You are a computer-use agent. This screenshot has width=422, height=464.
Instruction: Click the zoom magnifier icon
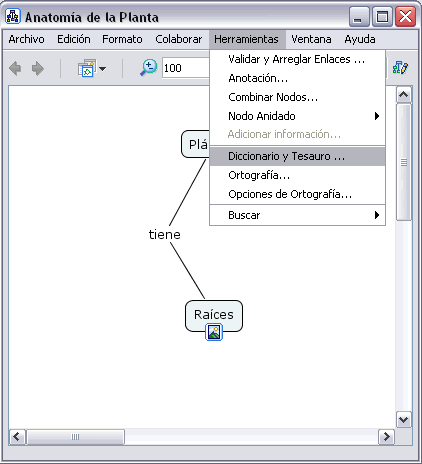148,68
